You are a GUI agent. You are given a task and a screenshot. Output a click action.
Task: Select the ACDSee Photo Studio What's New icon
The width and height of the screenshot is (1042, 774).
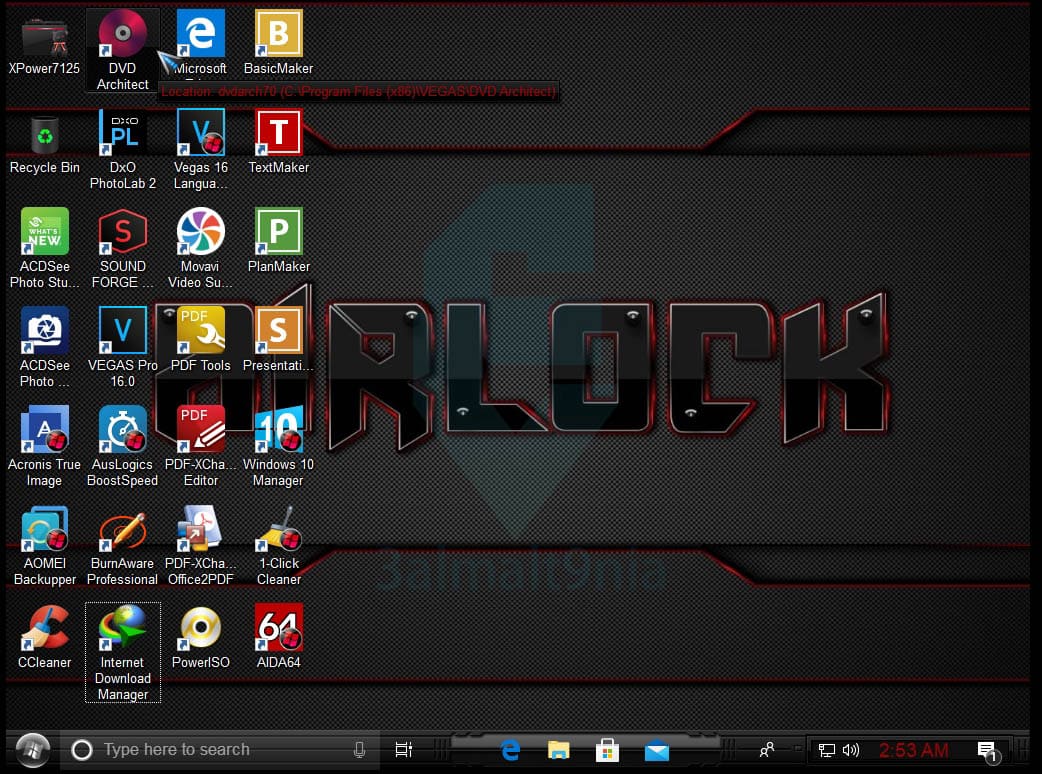pos(45,248)
